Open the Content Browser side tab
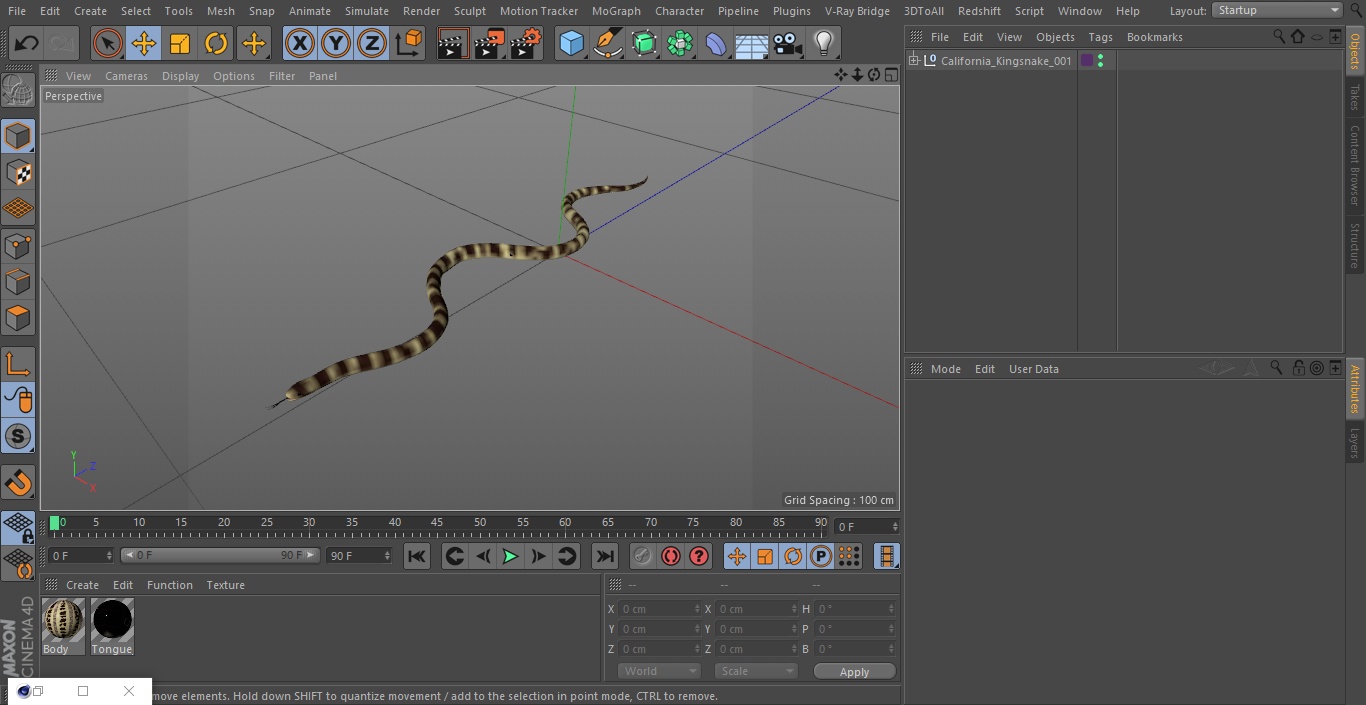 (1355, 164)
